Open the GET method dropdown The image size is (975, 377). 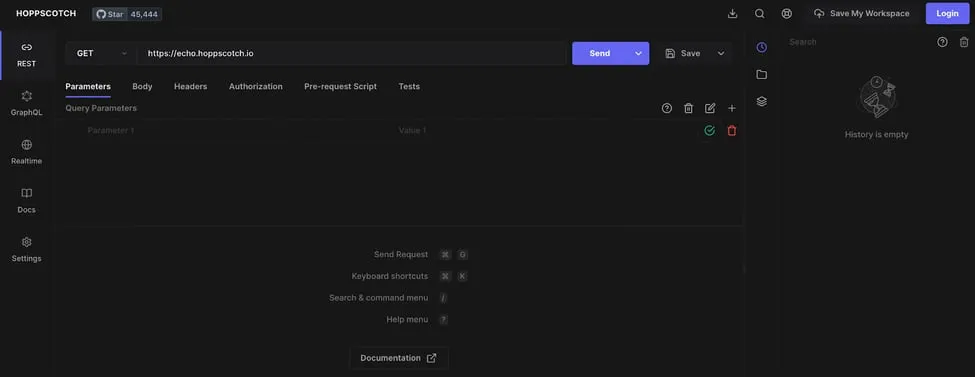click(x=101, y=54)
